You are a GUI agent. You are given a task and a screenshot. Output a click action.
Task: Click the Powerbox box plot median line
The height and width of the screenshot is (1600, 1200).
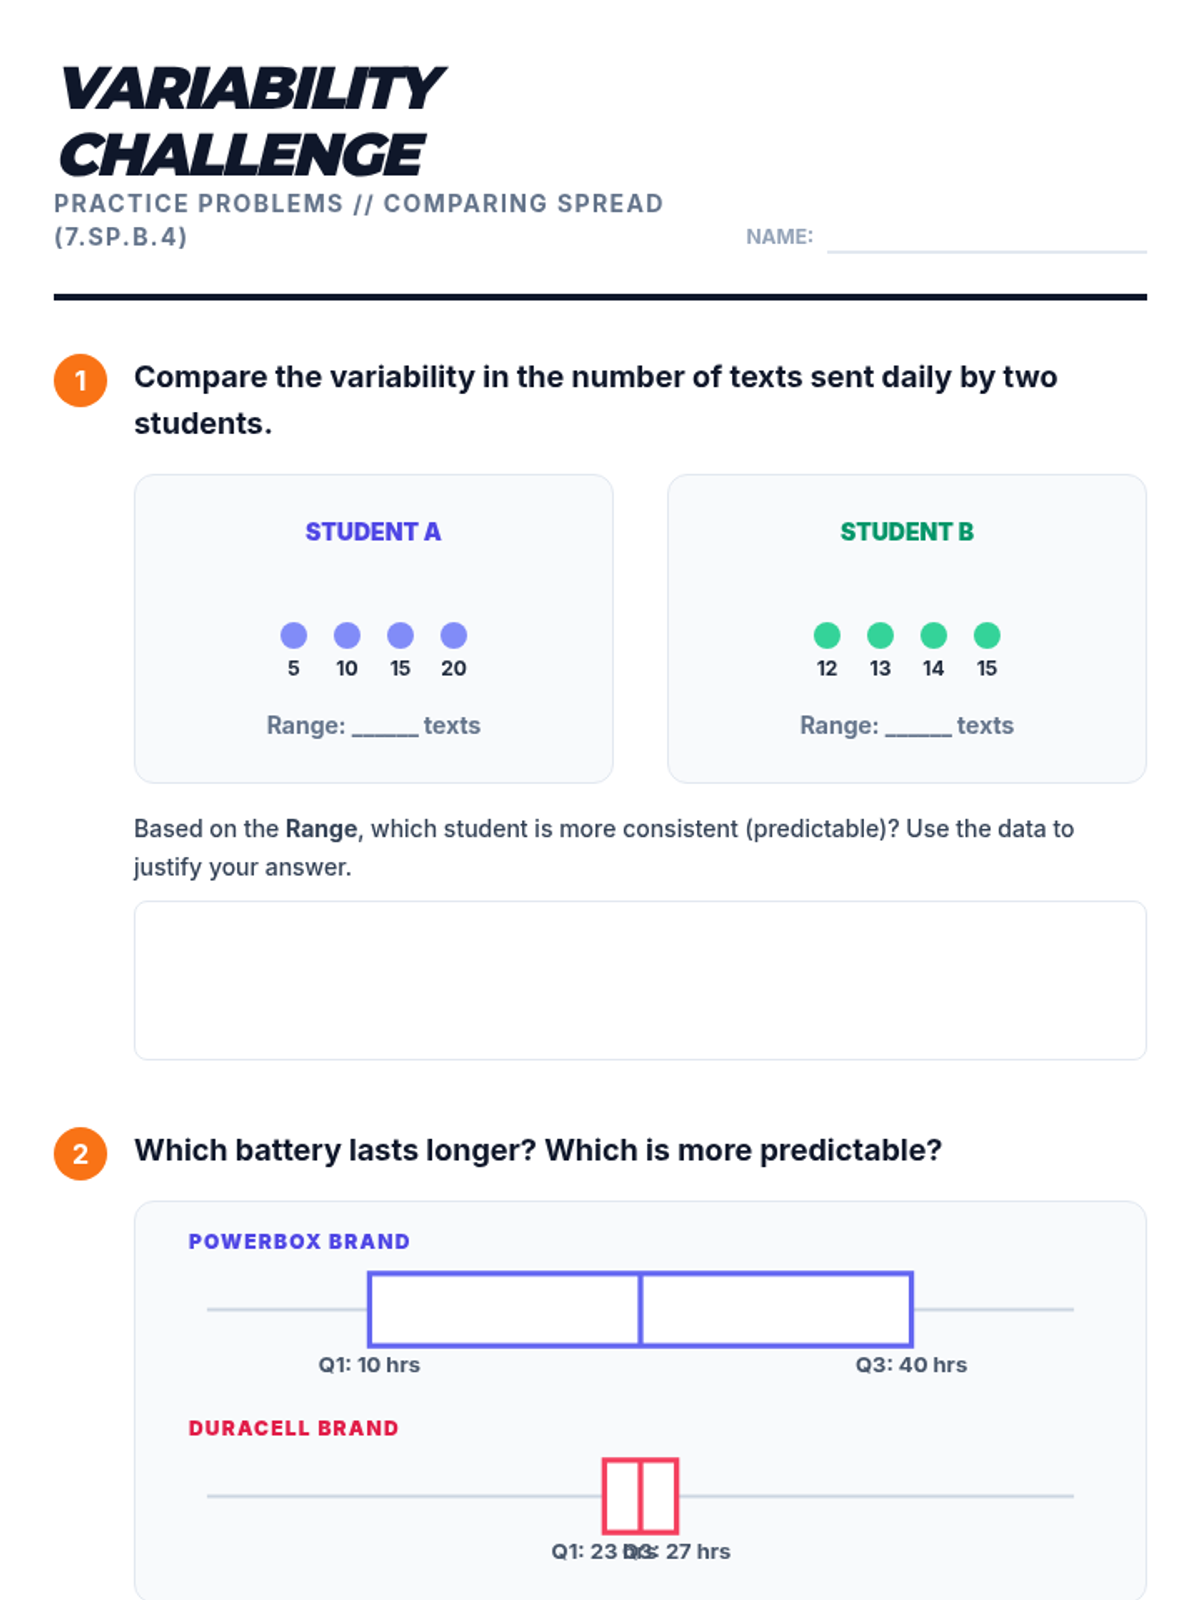[640, 1309]
